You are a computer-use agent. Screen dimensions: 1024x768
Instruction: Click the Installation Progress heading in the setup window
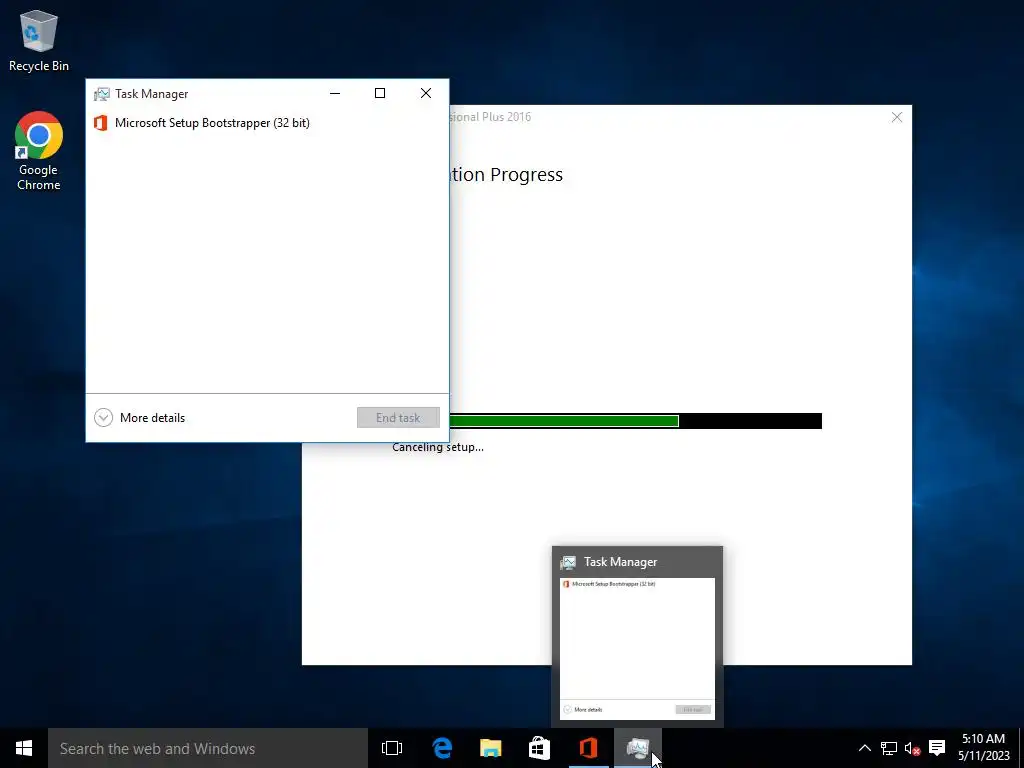[x=506, y=174]
